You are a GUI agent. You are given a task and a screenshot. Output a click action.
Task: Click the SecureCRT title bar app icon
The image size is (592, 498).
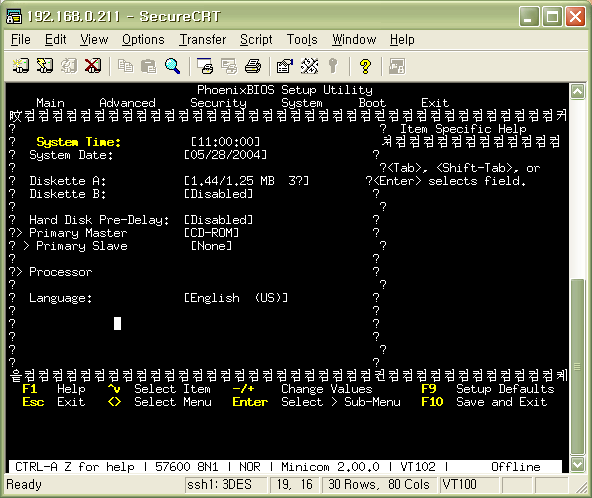(x=14, y=17)
